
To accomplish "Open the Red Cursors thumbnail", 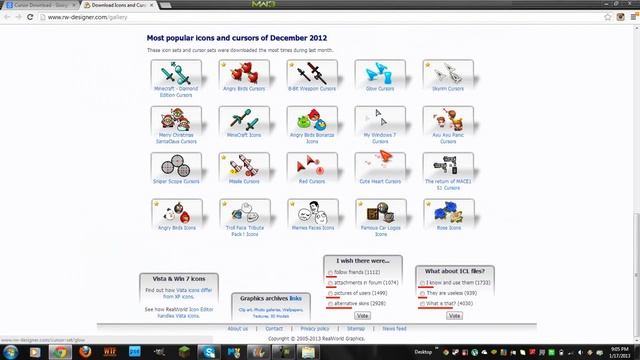I will (312, 166).
